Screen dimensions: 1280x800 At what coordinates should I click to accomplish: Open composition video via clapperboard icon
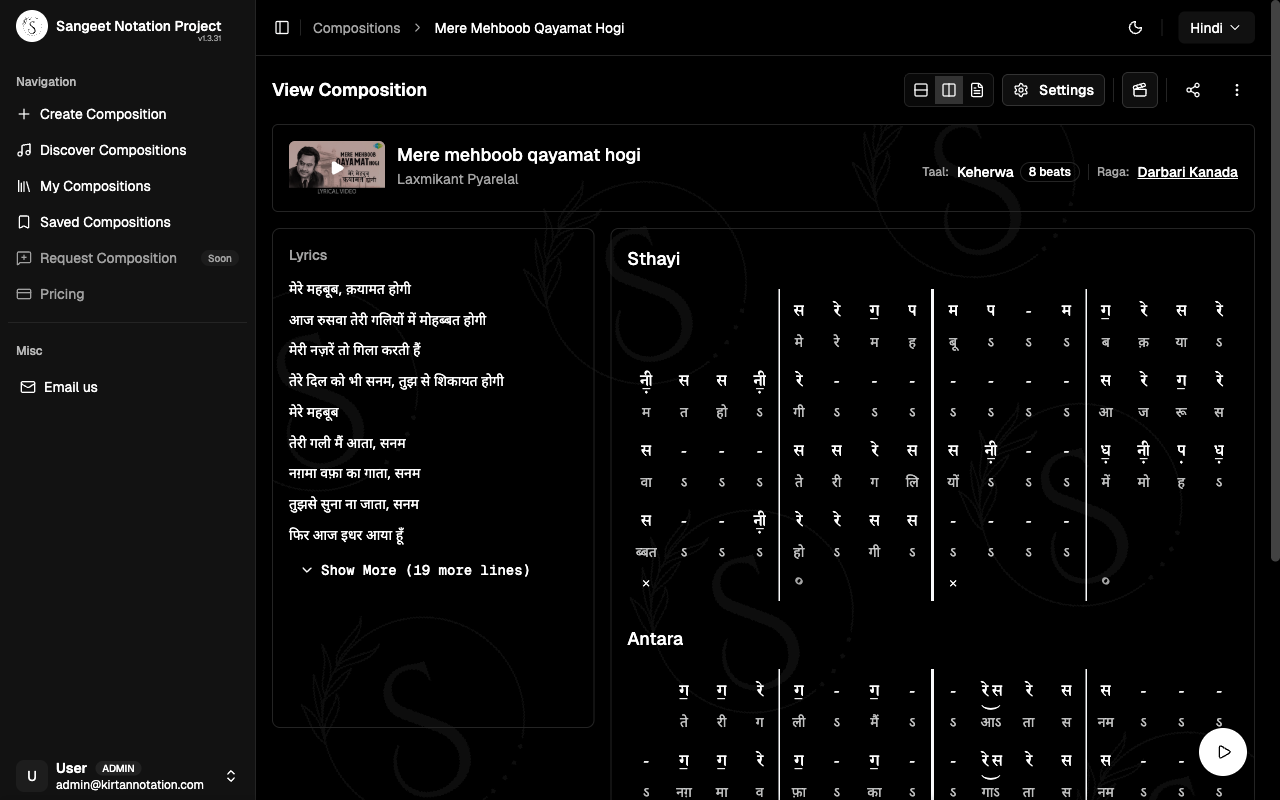[1139, 90]
